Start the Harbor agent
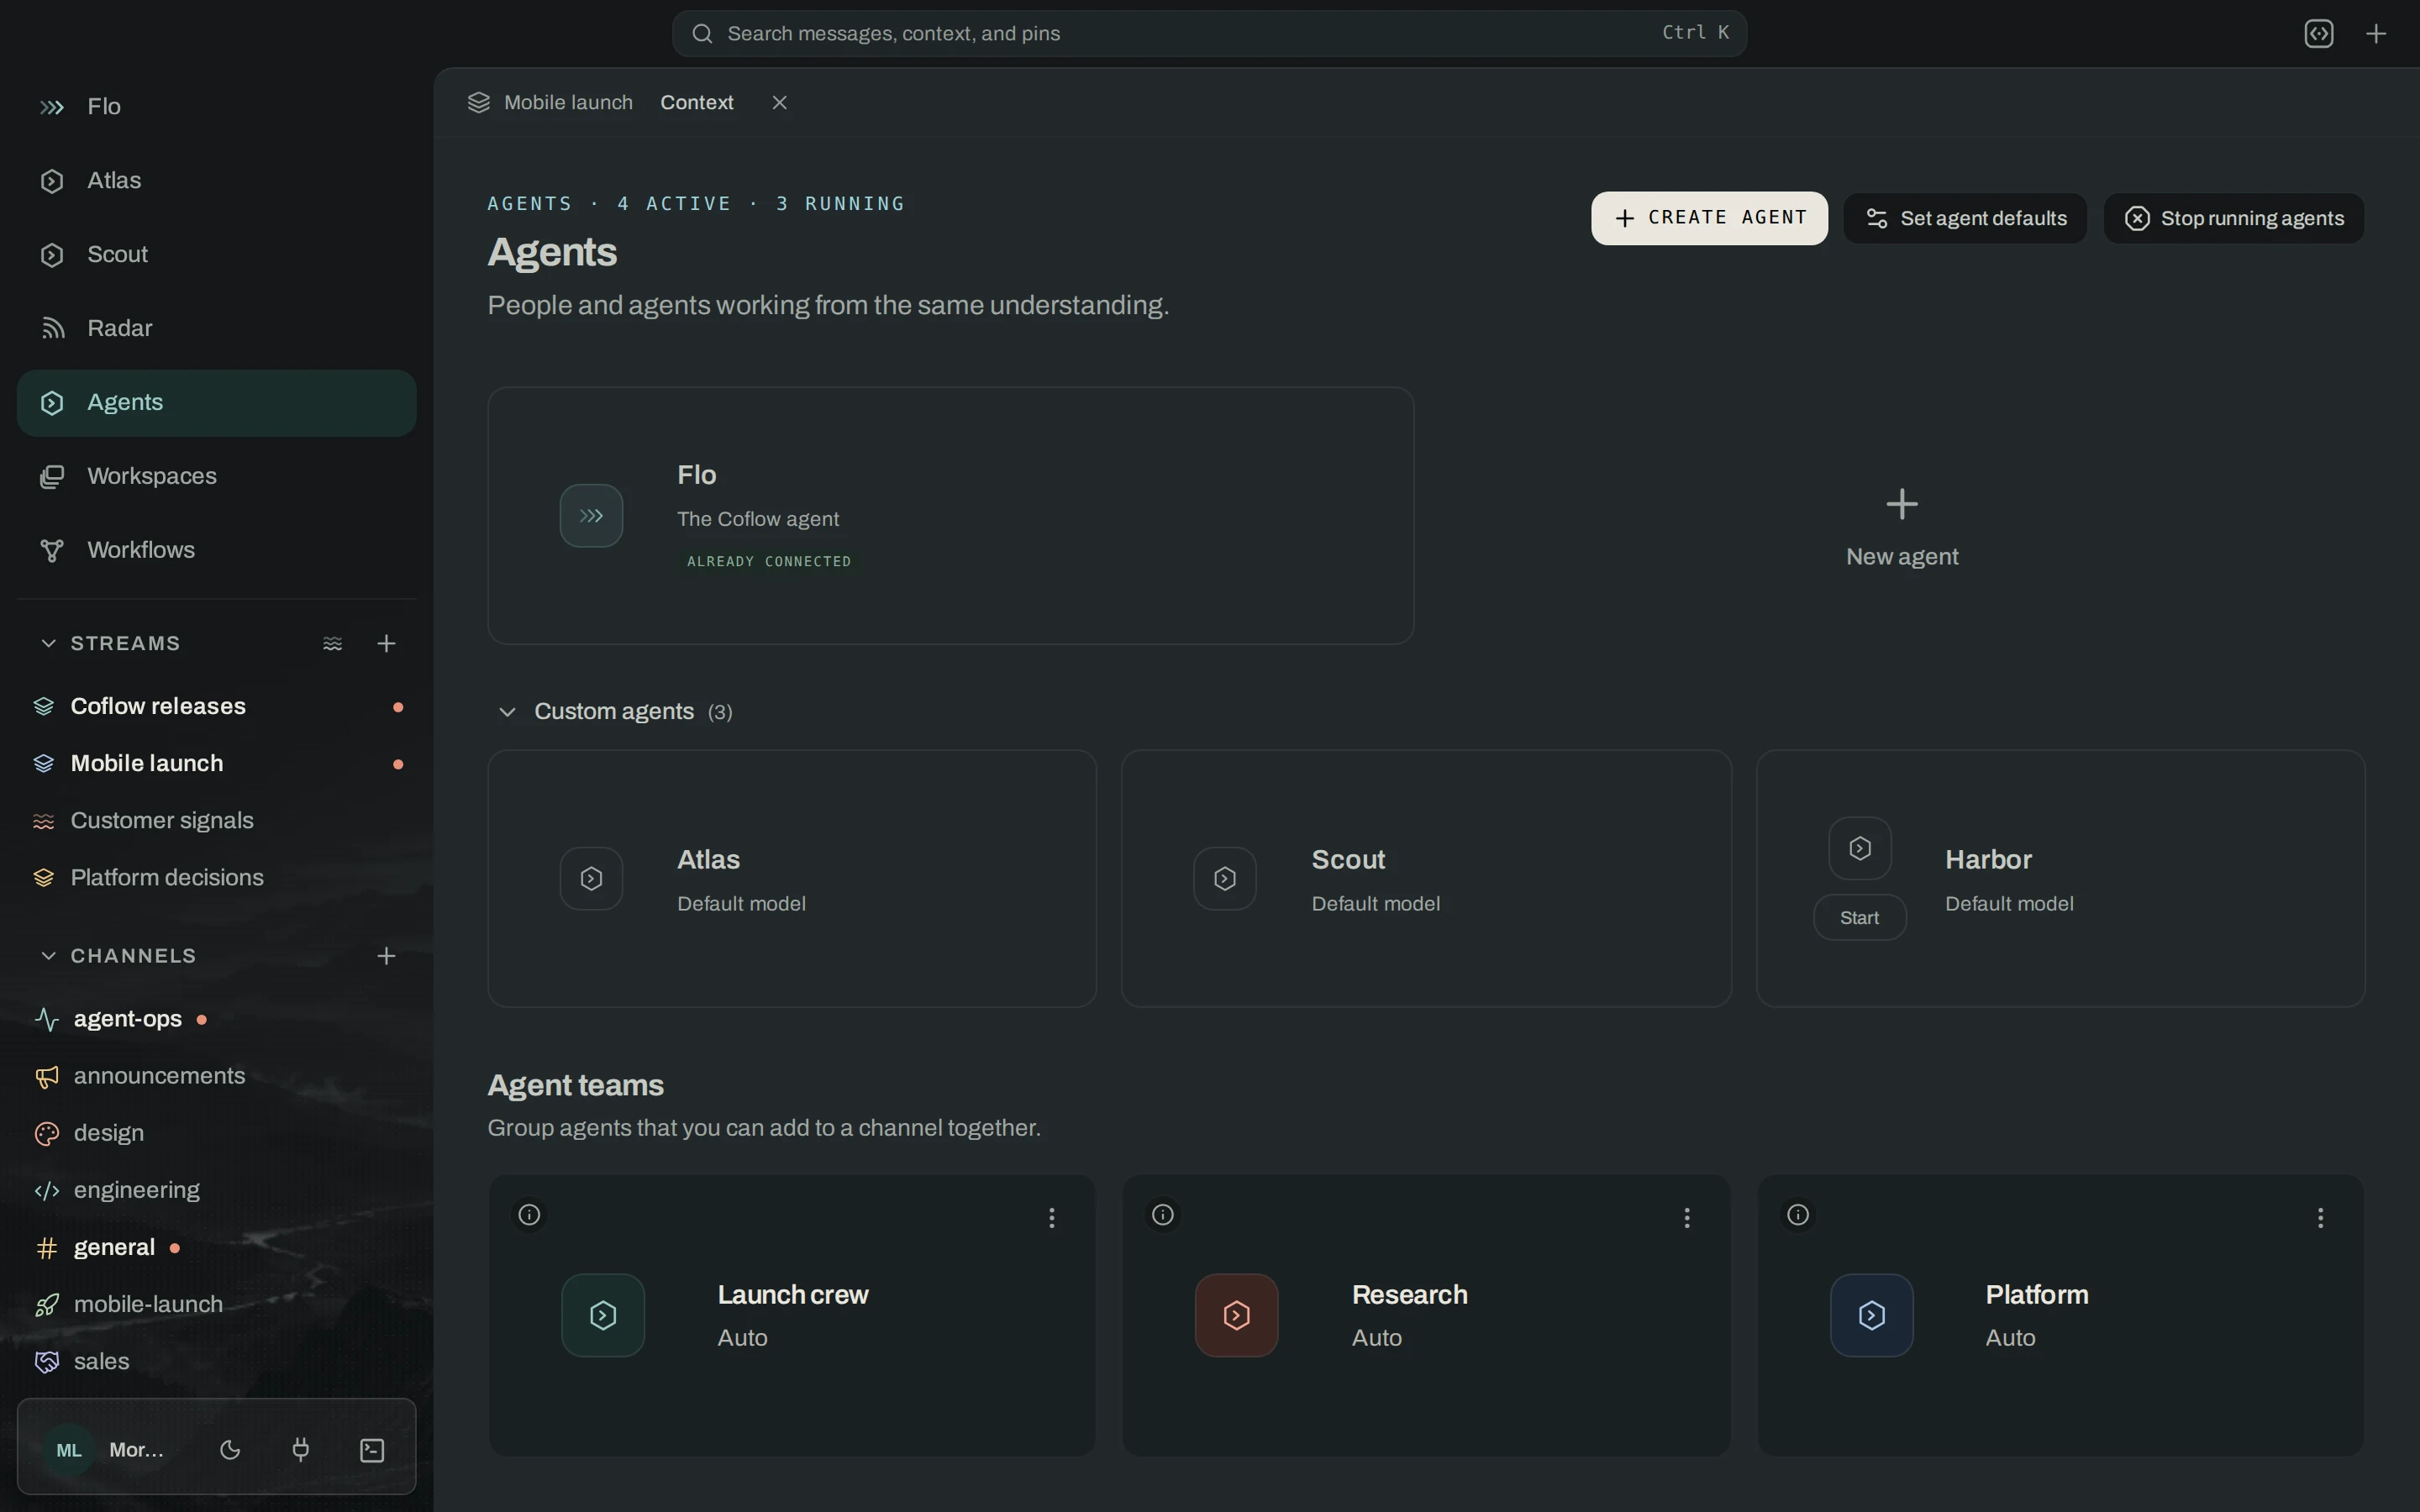 (1859, 918)
